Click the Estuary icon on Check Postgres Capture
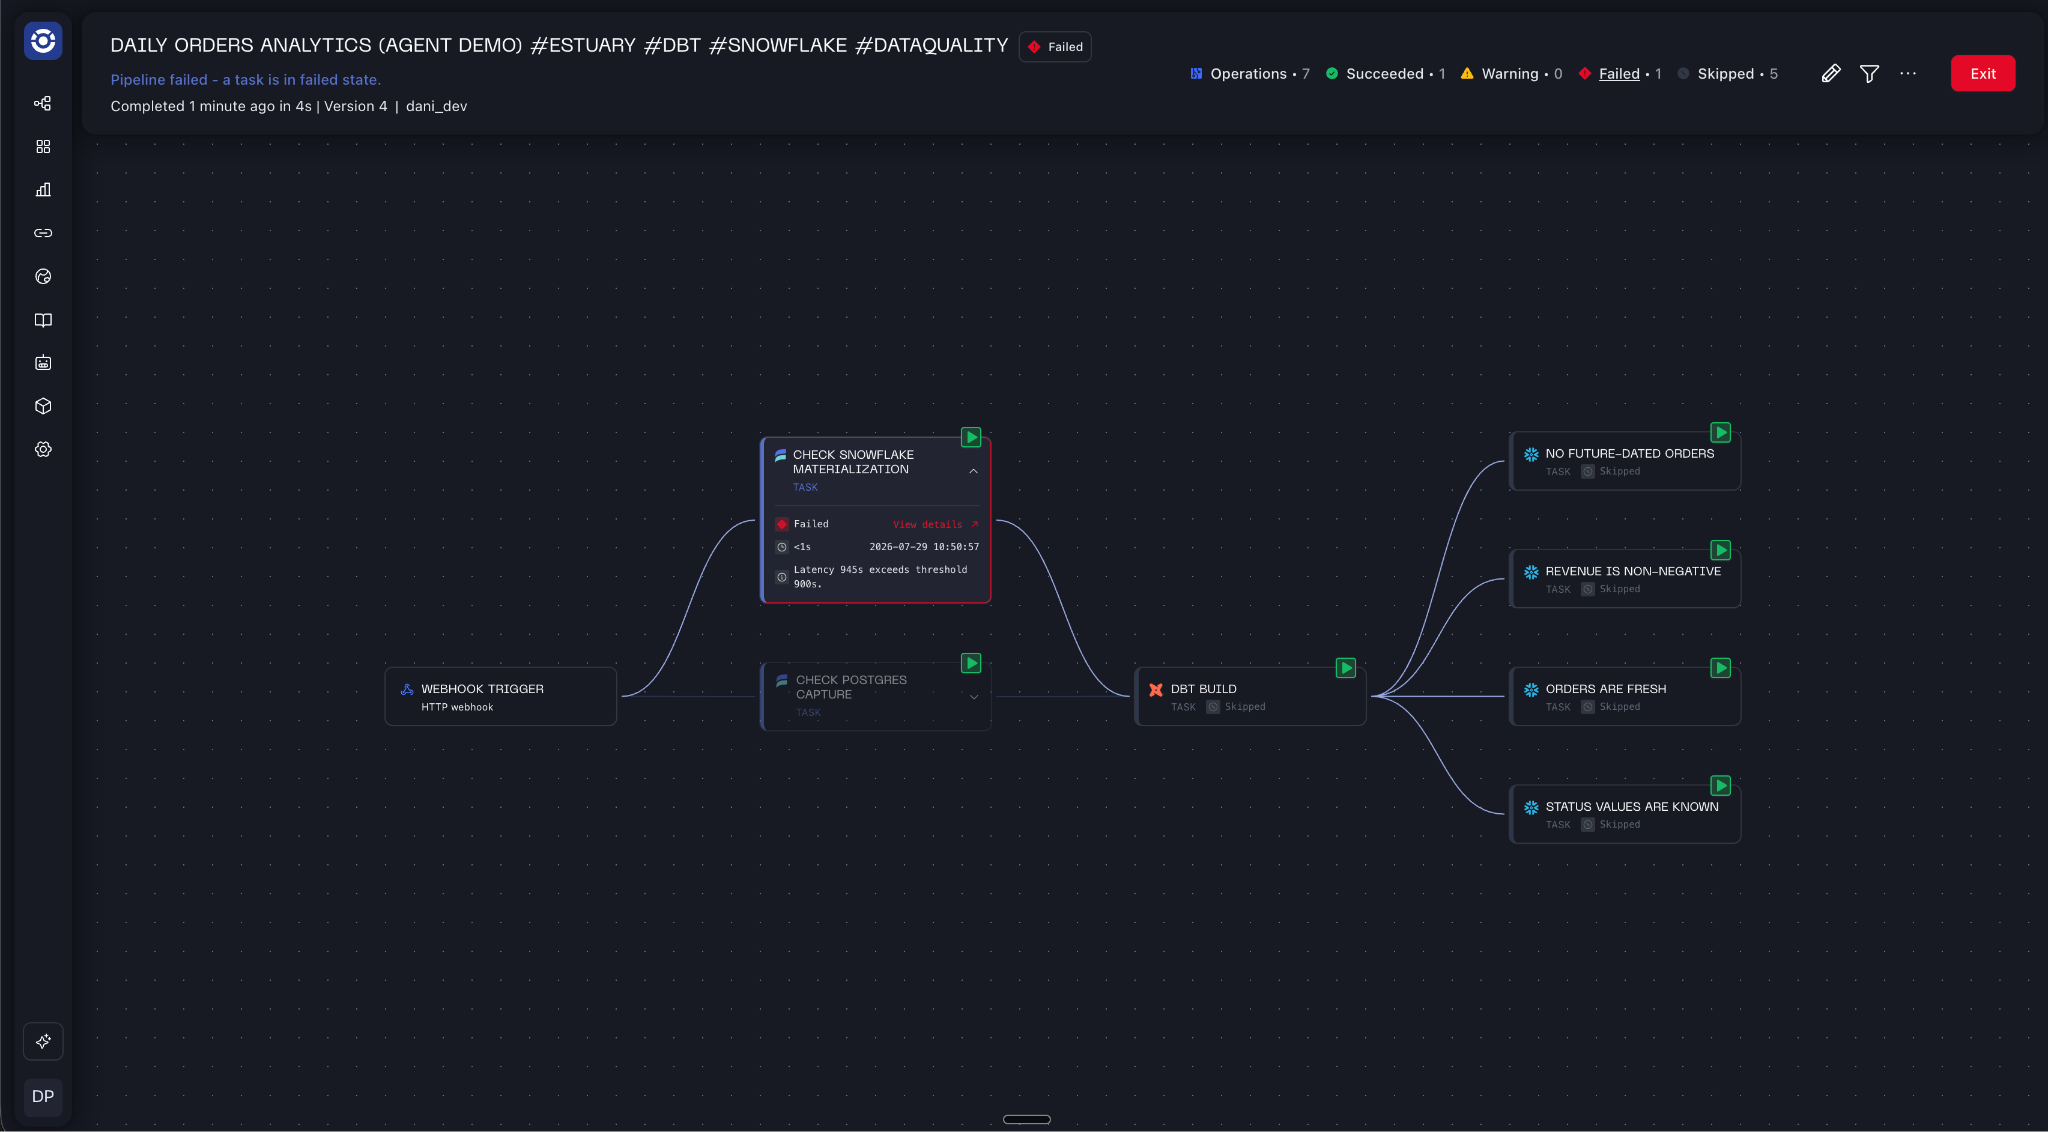 point(782,680)
